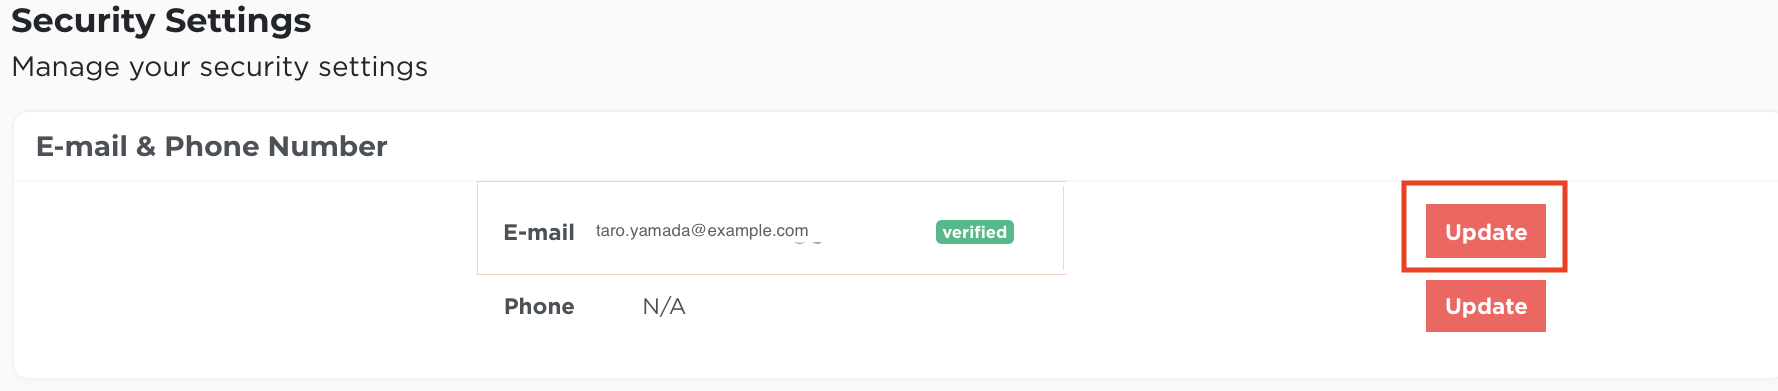
Task: Click the empty space inside the outlined E-mail row
Action: pyautogui.click(x=872, y=232)
